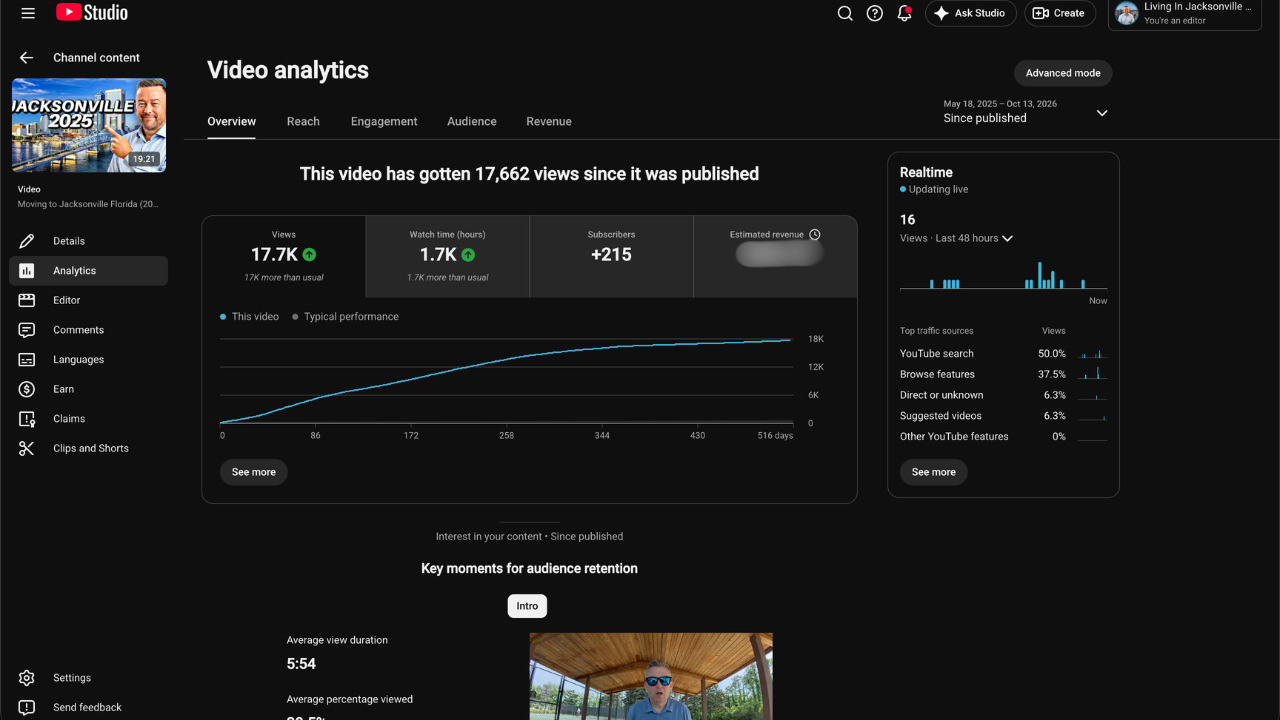Open the Jacksonville 2025 video thumbnail
The image size is (1280, 720).
point(89,125)
